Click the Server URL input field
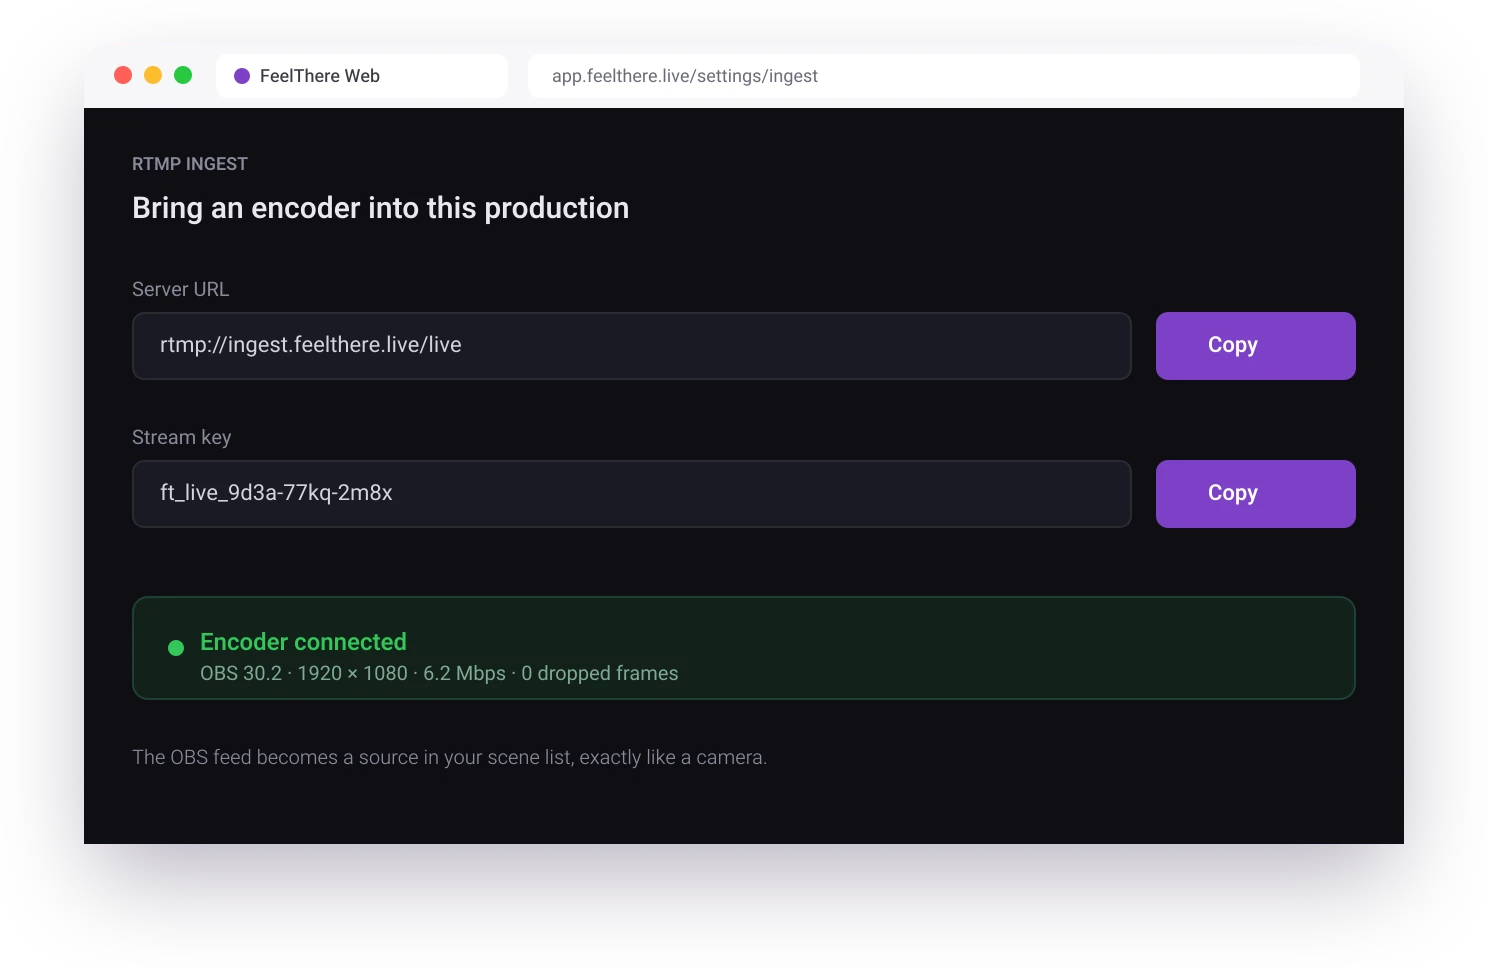Image resolution: width=1488 pixels, height=968 pixels. pyautogui.click(x=632, y=346)
